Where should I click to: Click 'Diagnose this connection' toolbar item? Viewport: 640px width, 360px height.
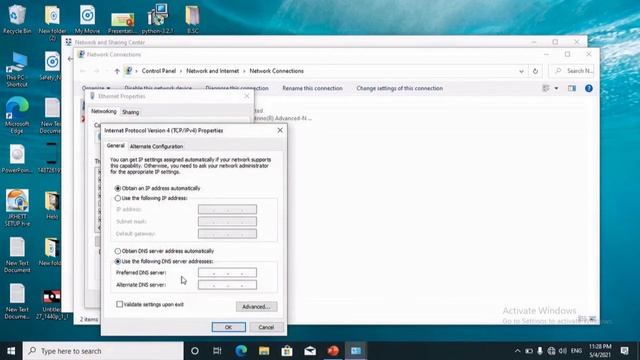tap(237, 88)
